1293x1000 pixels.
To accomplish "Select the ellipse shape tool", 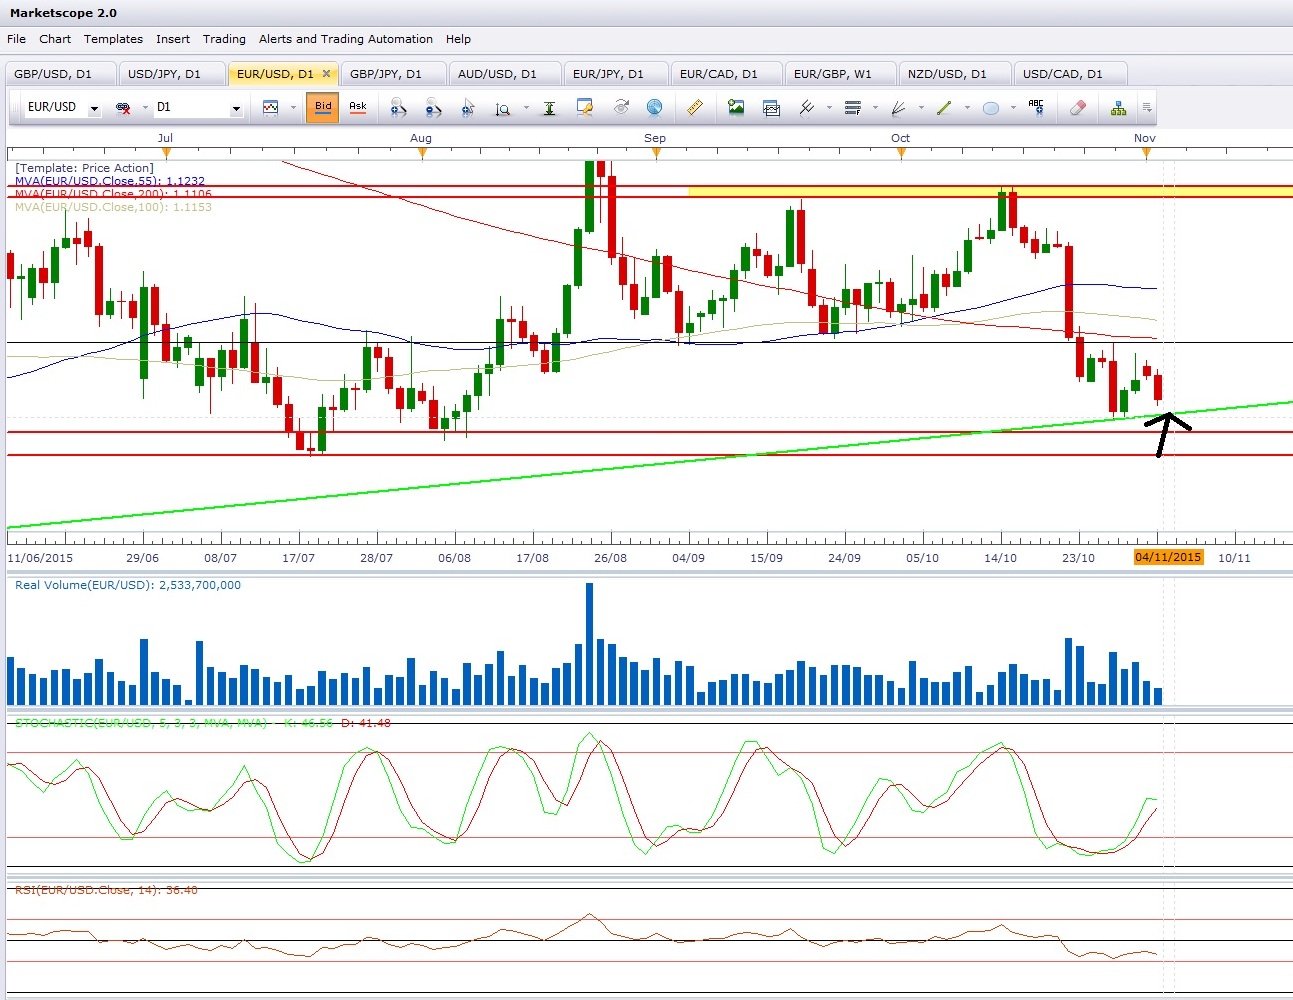I will click(x=991, y=107).
